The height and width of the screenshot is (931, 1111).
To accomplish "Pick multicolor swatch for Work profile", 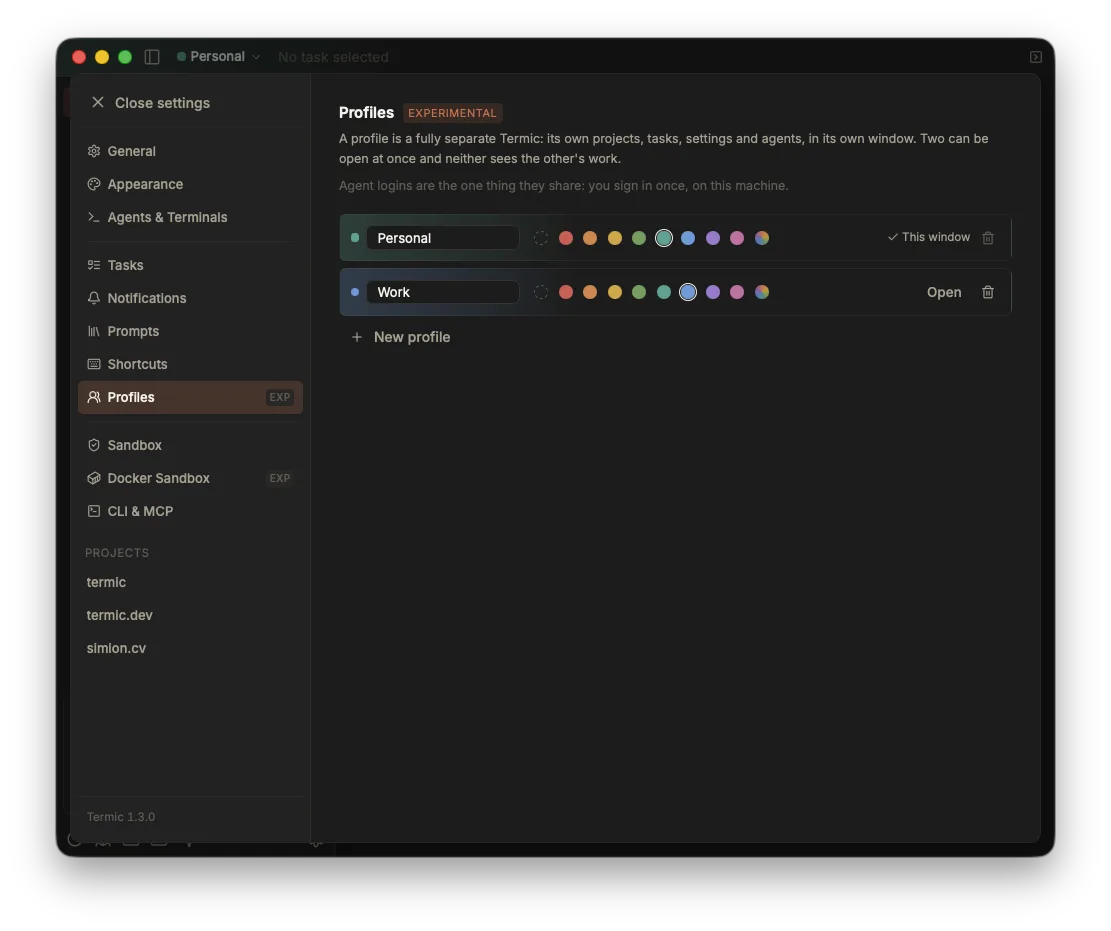I will 762,292.
